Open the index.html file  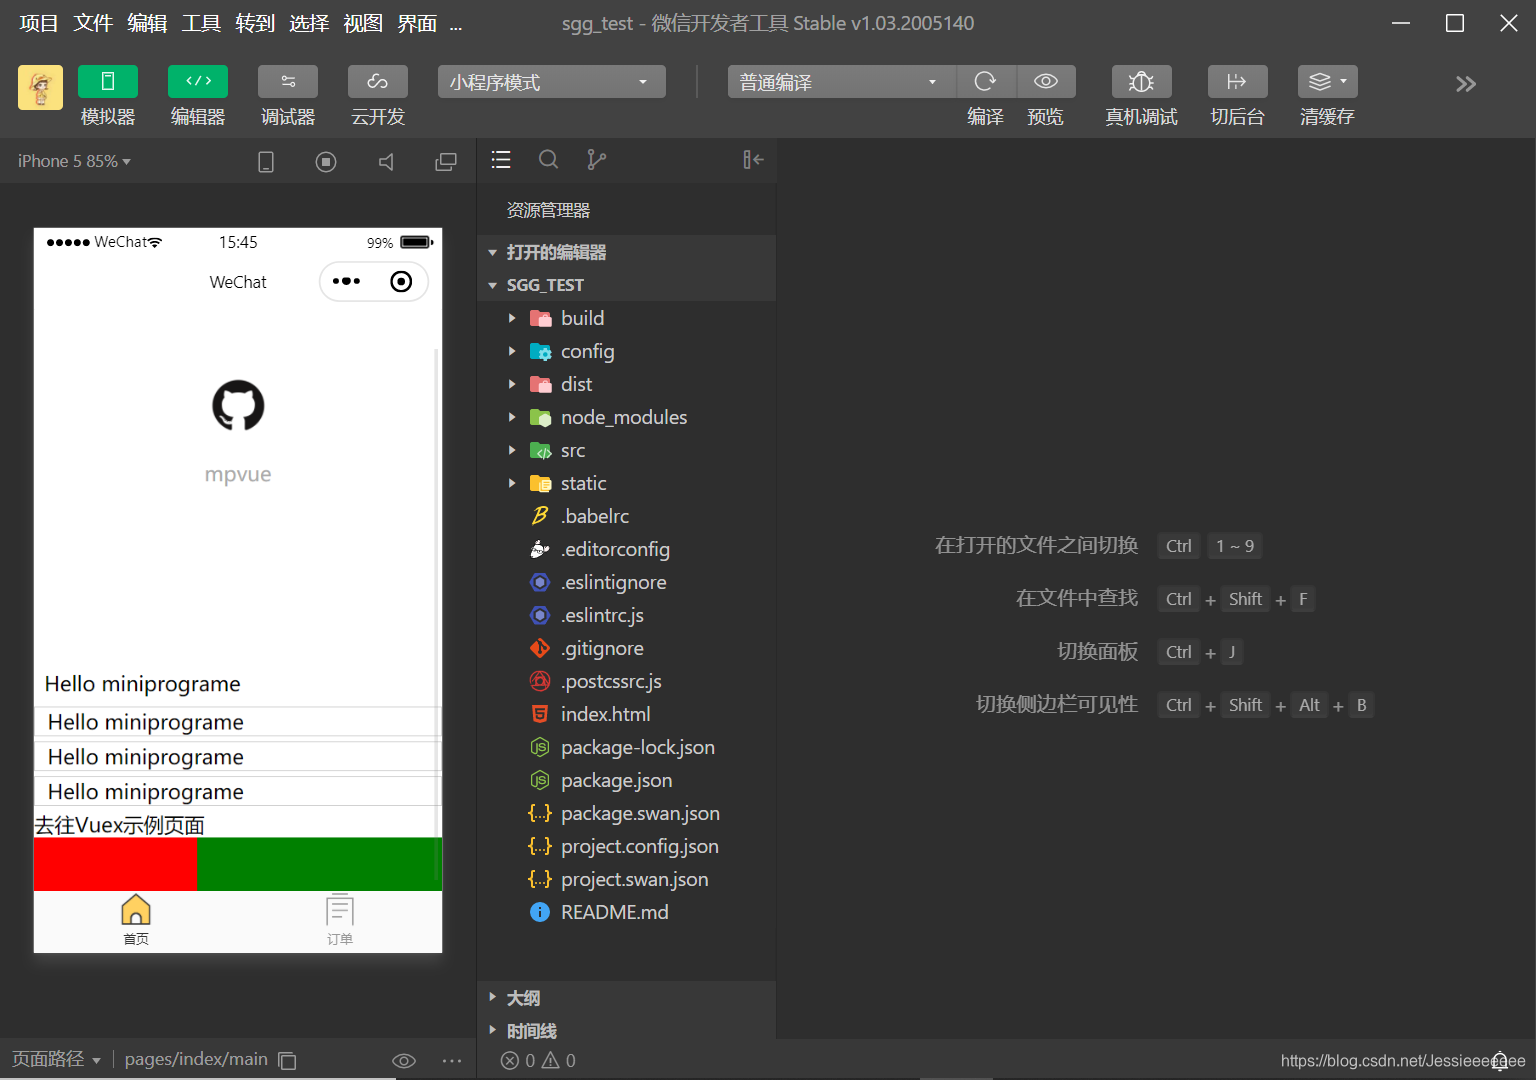[627, 714]
